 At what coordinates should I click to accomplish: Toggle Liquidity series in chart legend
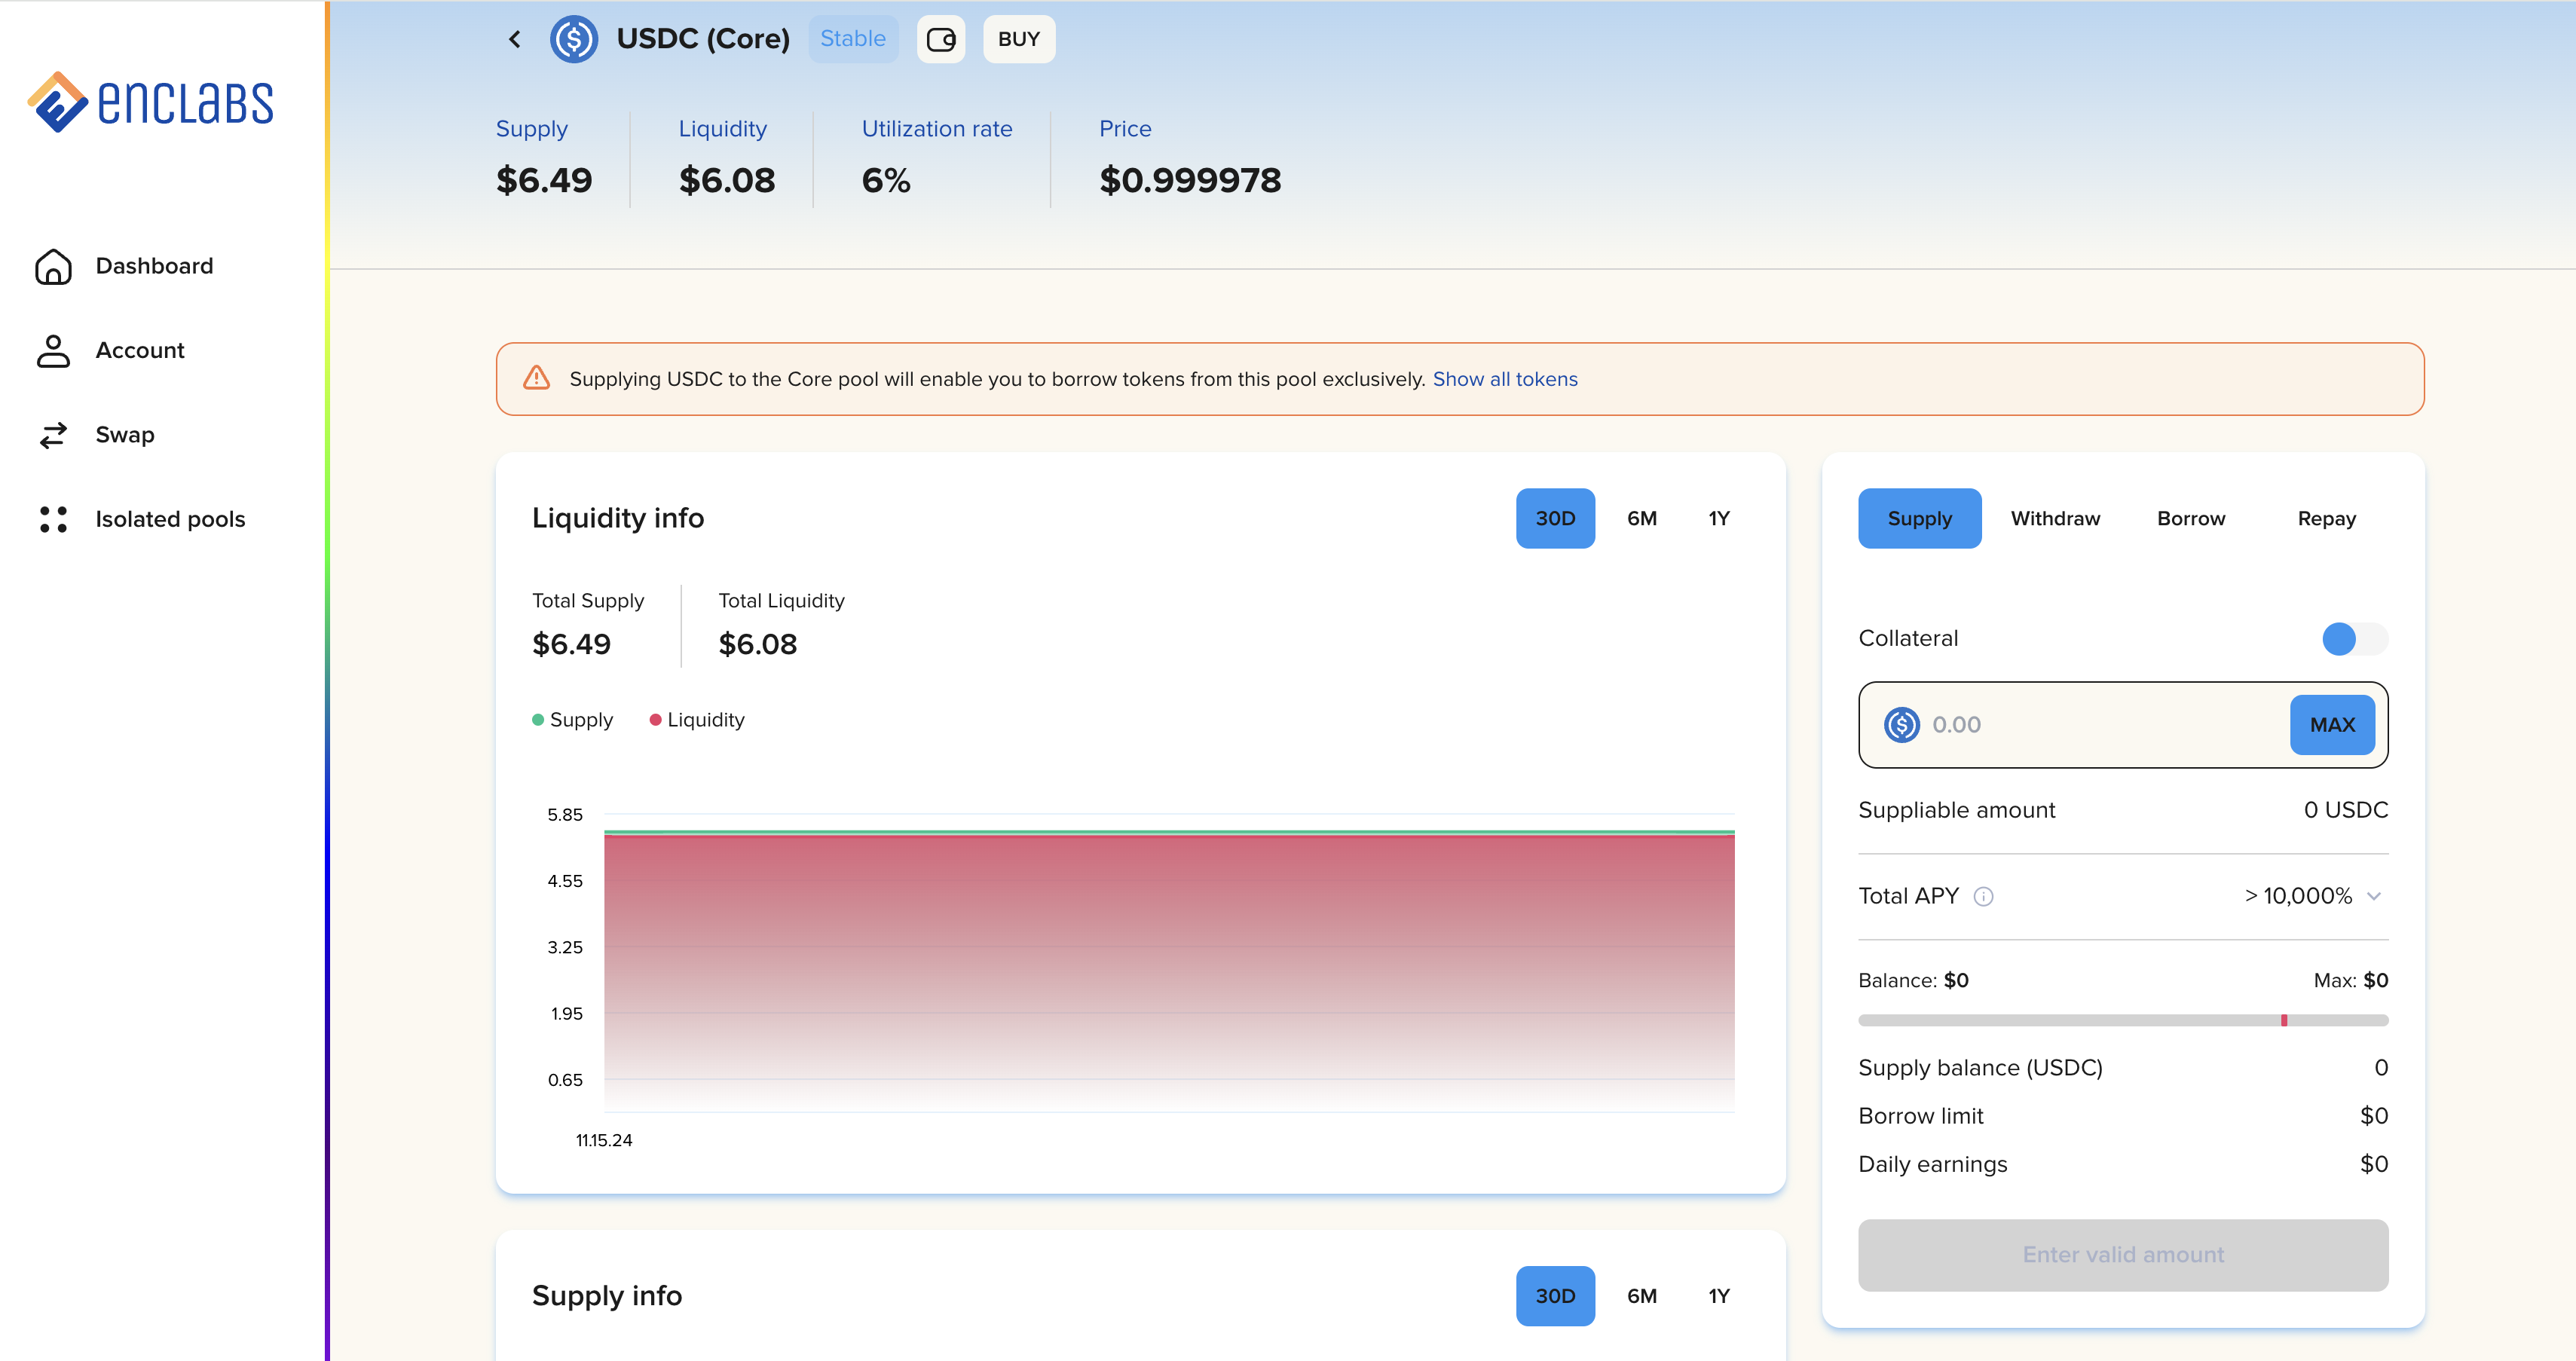(697, 720)
